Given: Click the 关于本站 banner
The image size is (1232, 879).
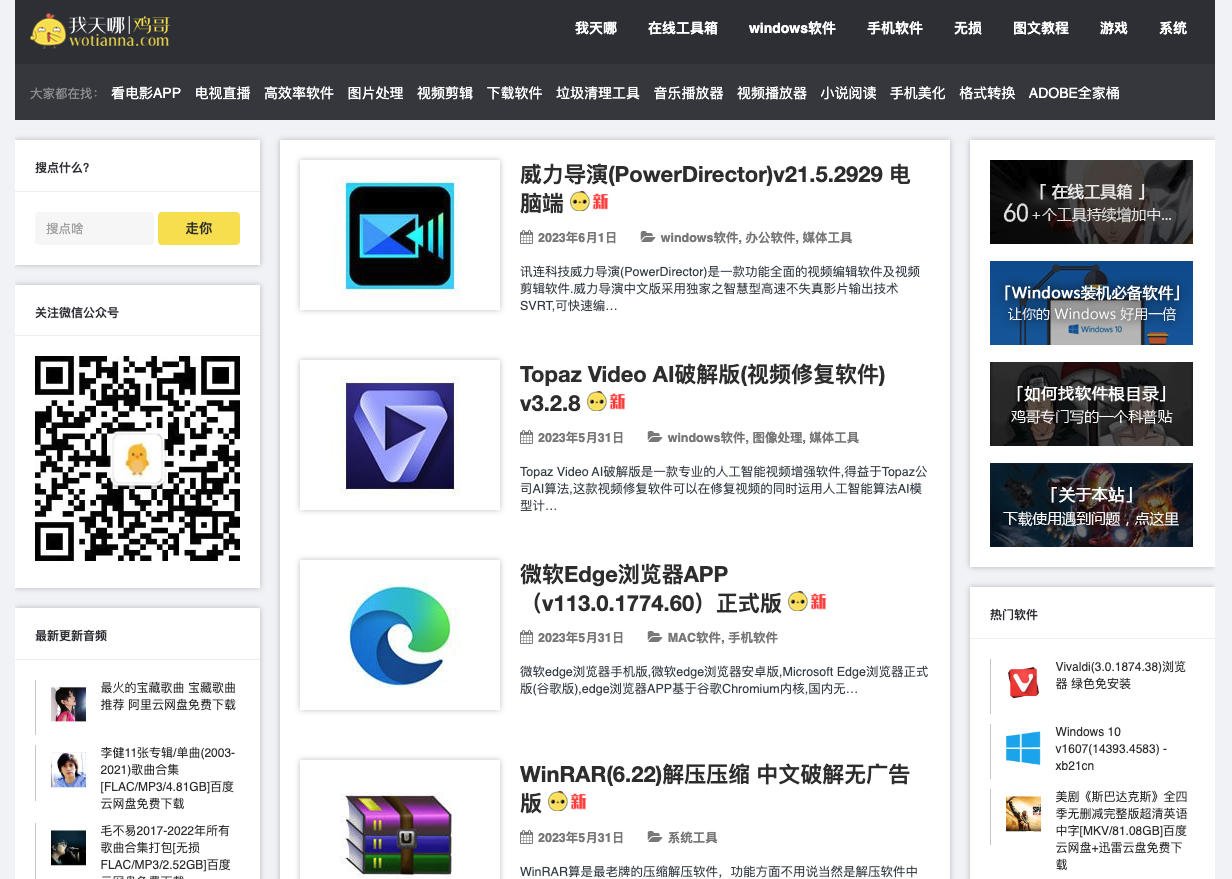Looking at the screenshot, I should [x=1091, y=505].
